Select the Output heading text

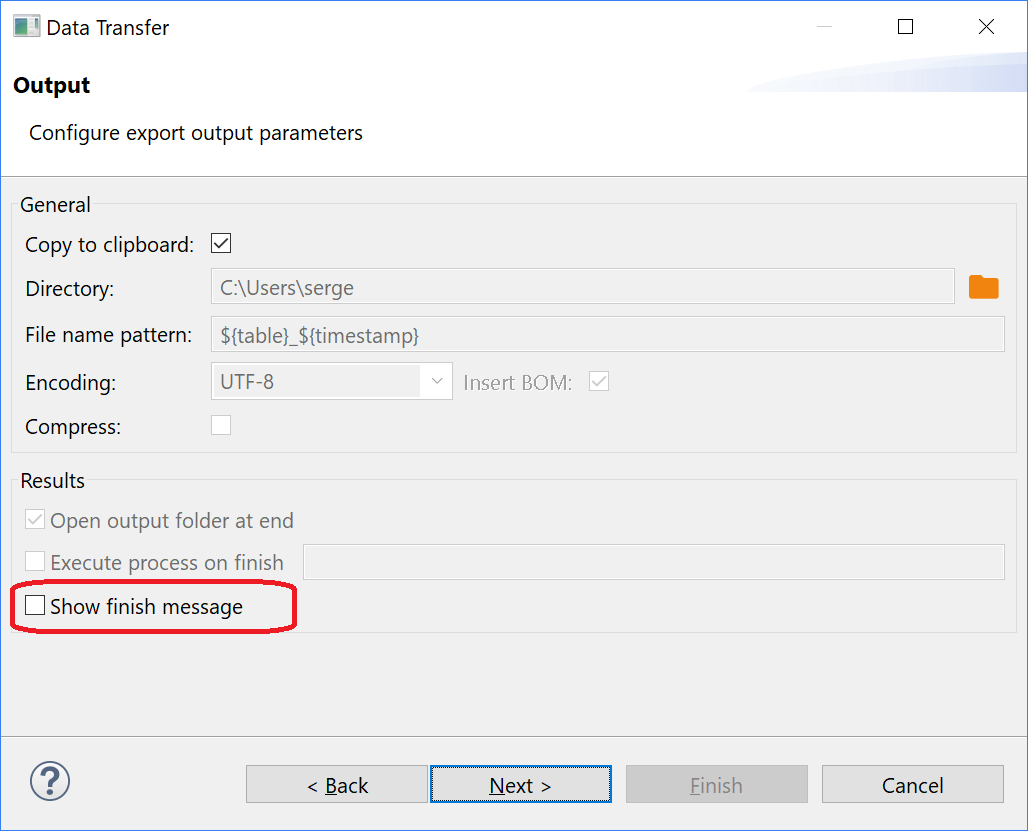(50, 85)
